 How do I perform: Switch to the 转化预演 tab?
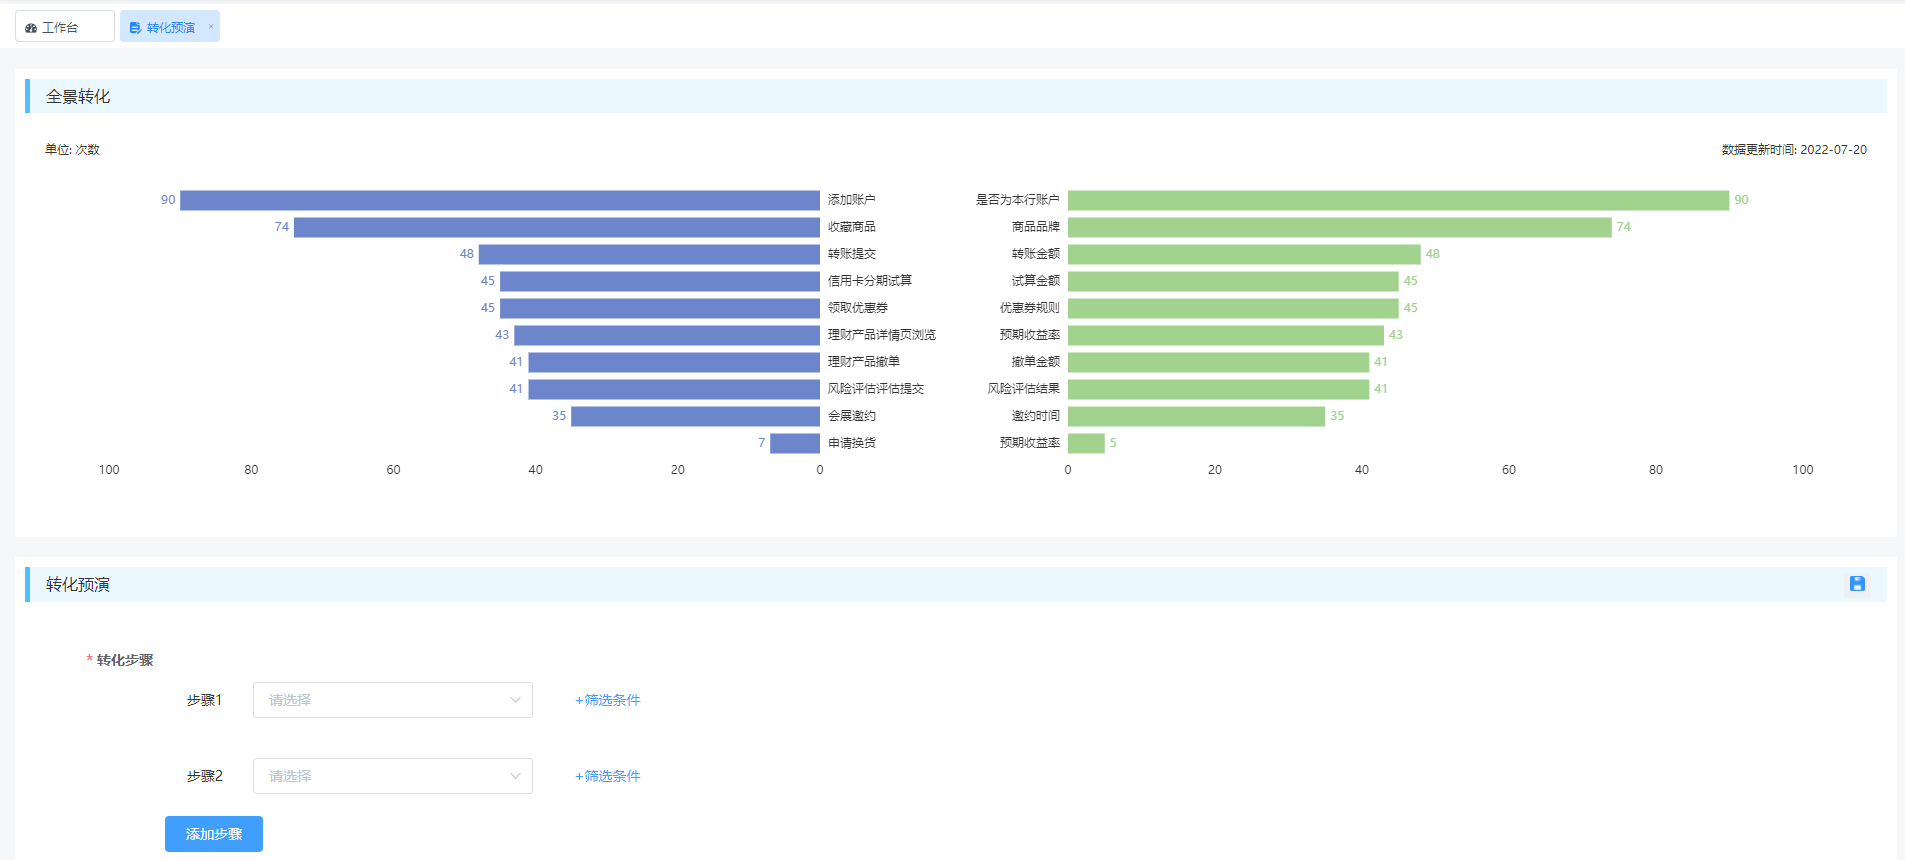pyautogui.click(x=169, y=27)
